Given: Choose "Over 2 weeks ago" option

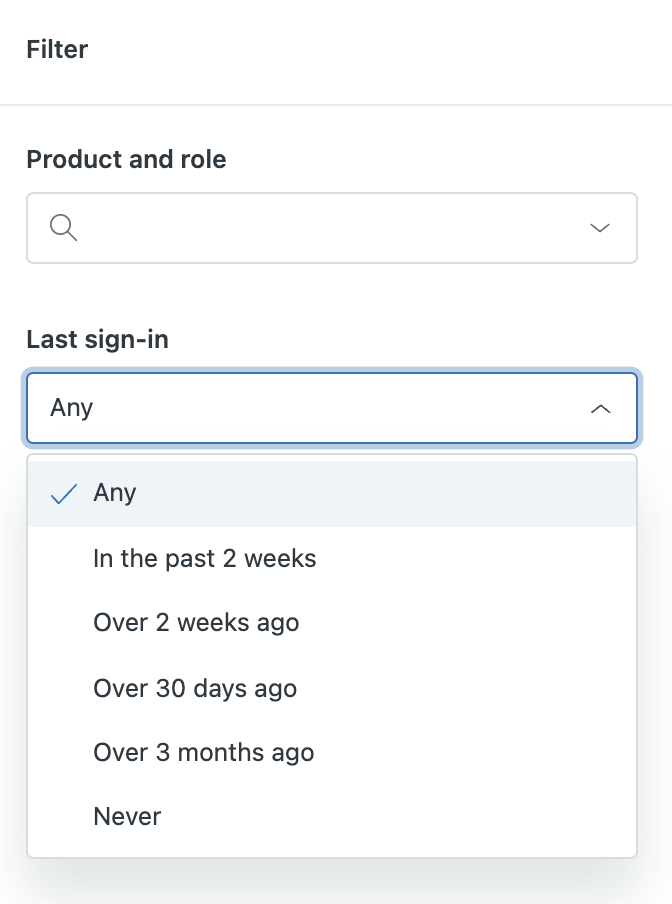Looking at the screenshot, I should [x=196, y=623].
